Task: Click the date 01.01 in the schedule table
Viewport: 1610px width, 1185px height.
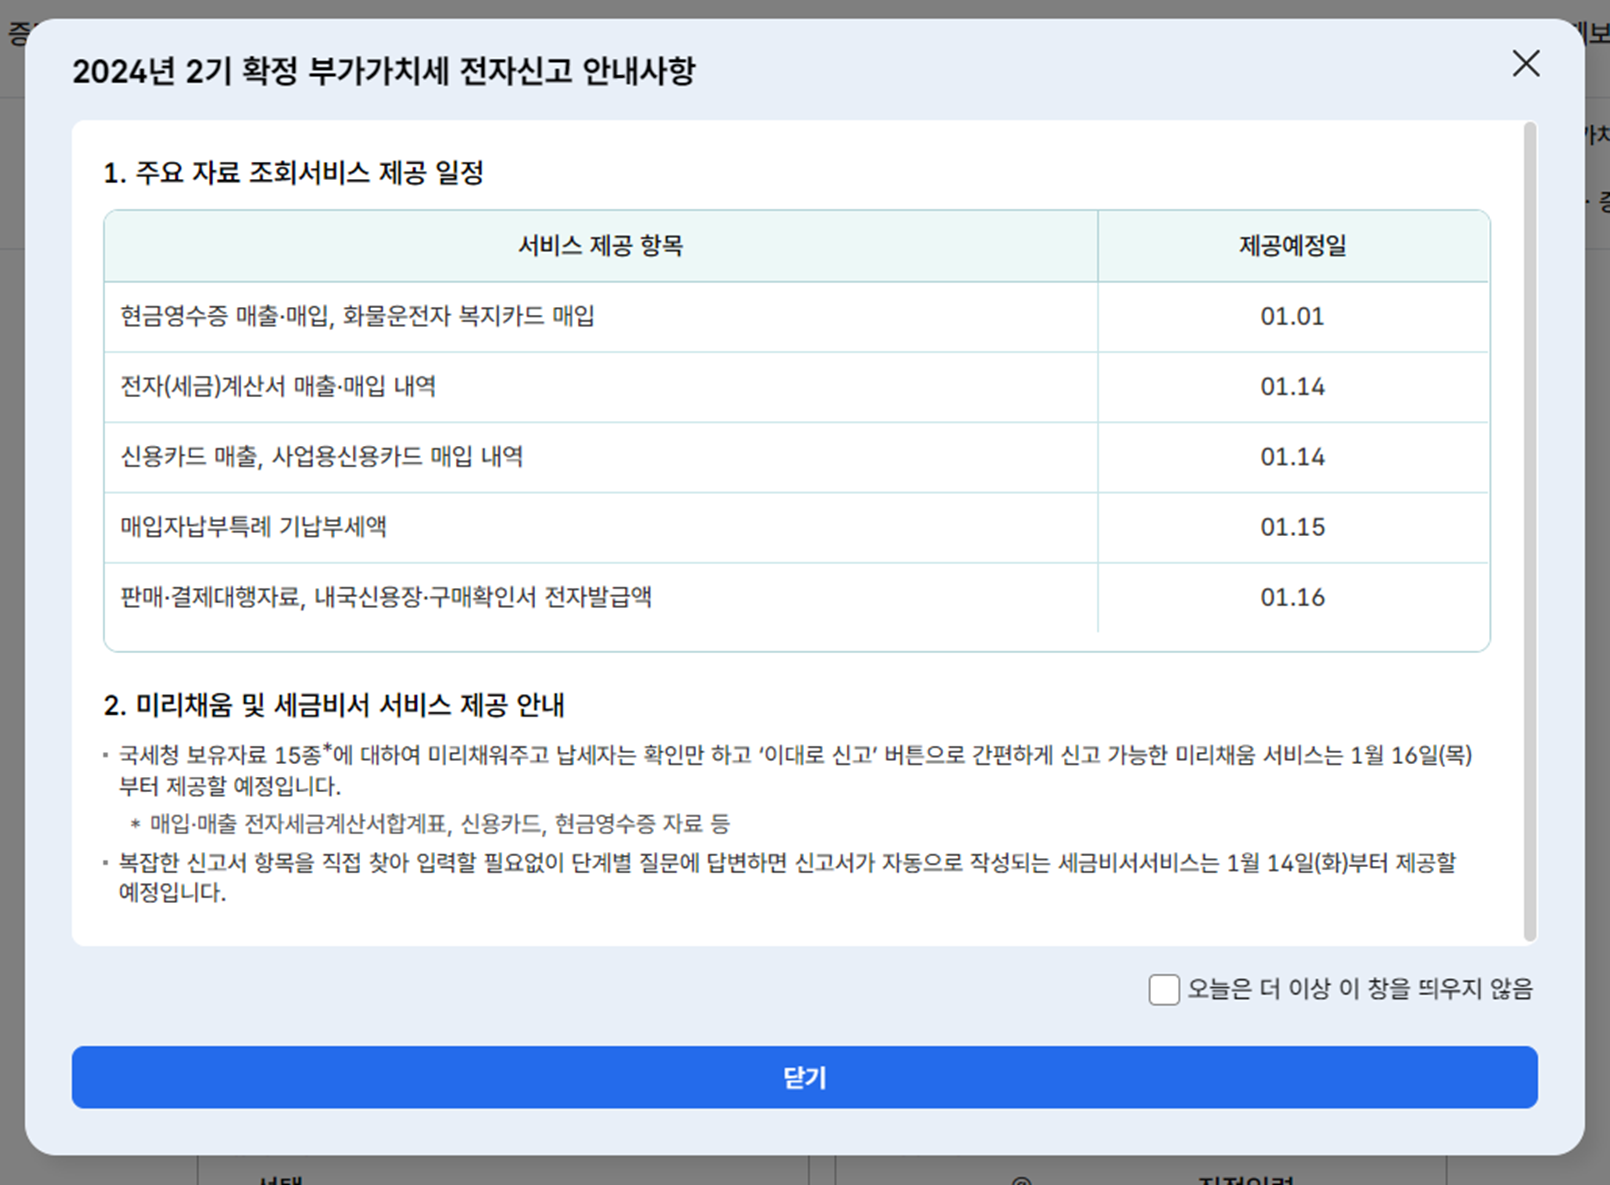Action: pos(1293,316)
